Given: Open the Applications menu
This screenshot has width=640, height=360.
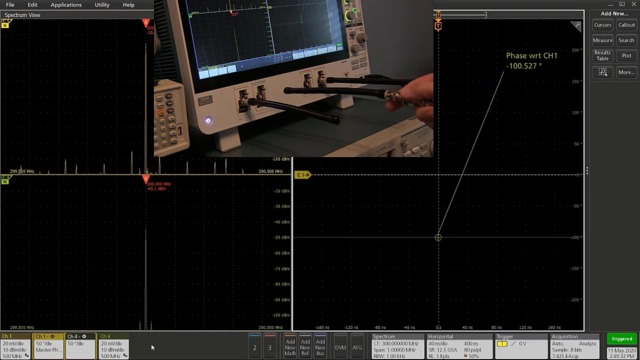Looking at the screenshot, I should pyautogui.click(x=66, y=5).
